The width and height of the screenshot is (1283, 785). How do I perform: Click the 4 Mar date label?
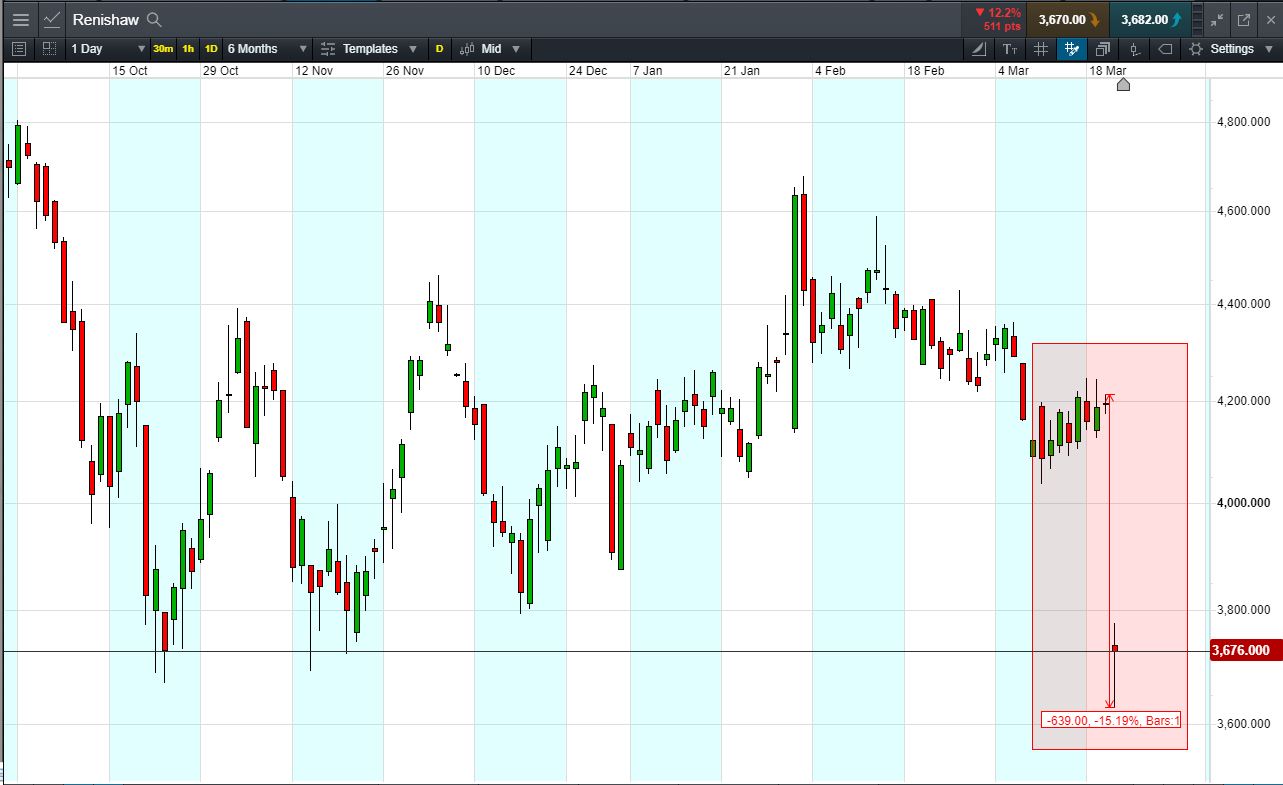(x=1013, y=70)
